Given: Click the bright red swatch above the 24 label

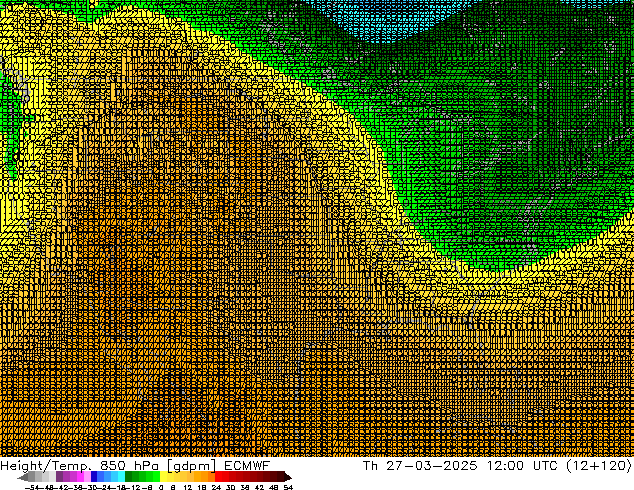Looking at the screenshot, I should (218, 476).
